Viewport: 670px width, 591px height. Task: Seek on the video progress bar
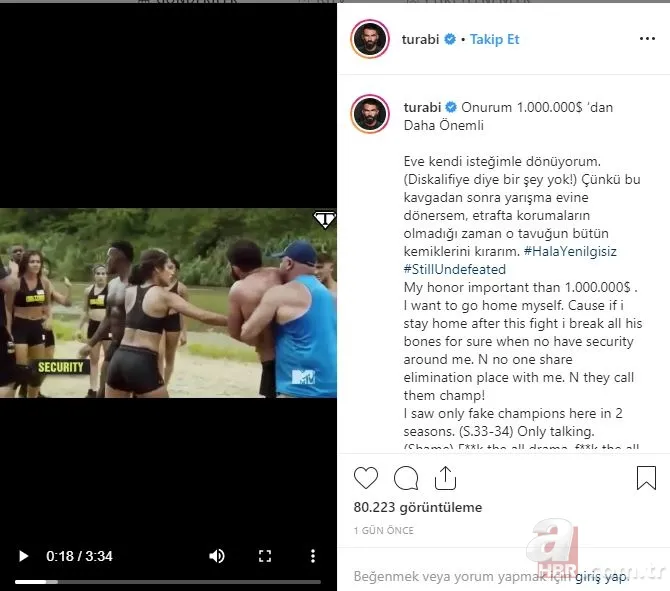click(168, 582)
